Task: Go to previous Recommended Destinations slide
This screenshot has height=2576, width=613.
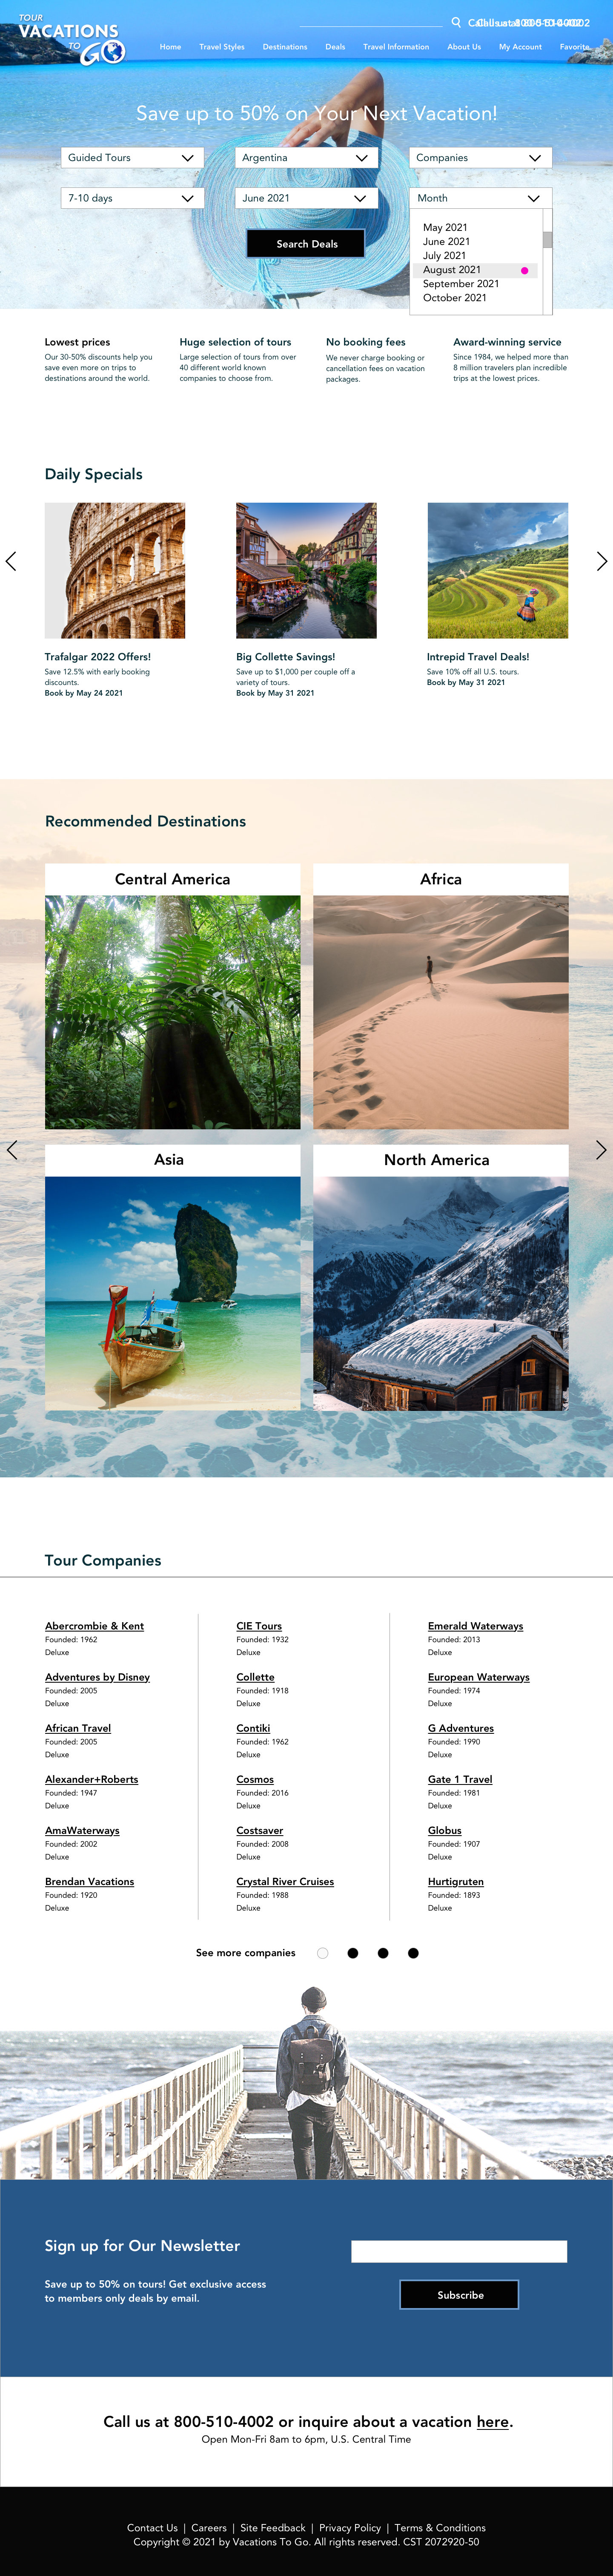Action: point(11,1150)
